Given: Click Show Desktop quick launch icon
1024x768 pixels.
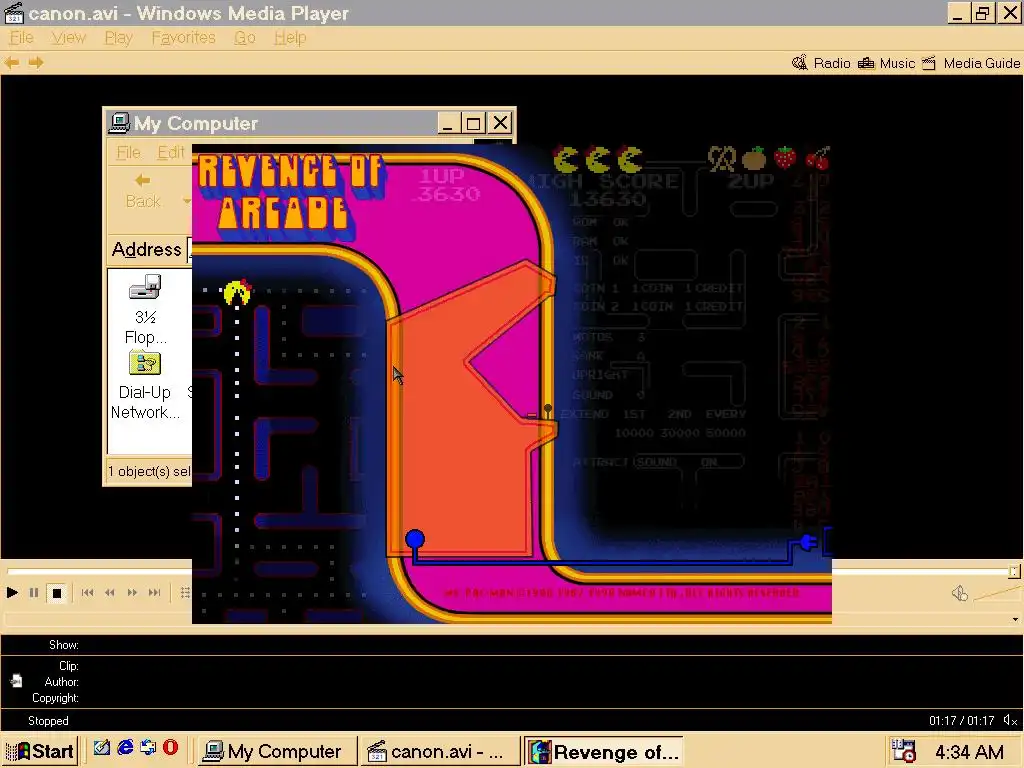Looking at the screenshot, I should coord(101,748).
